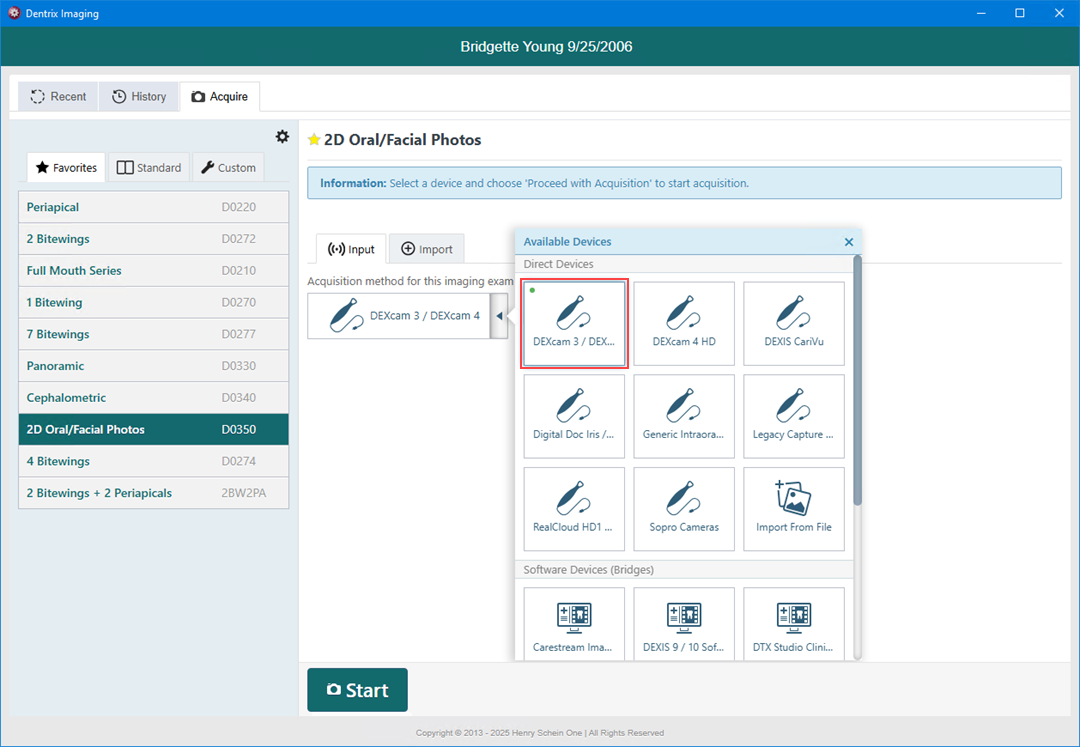Screen dimensions: 1080x747
Task: Choose the RealCloud HD1 device
Action: pyautogui.click(x=574, y=508)
